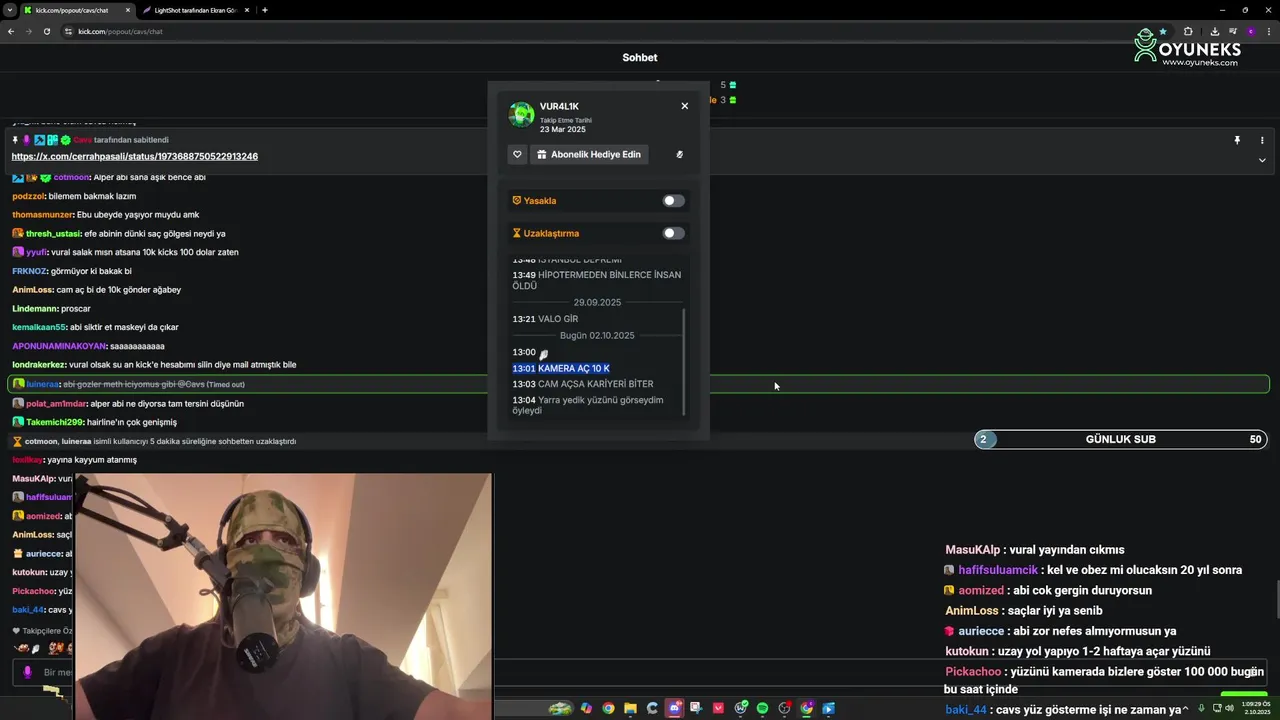The height and width of the screenshot is (720, 1280).
Task: Click thresh_ustasi username in chat
Action: pyautogui.click(x=54, y=234)
